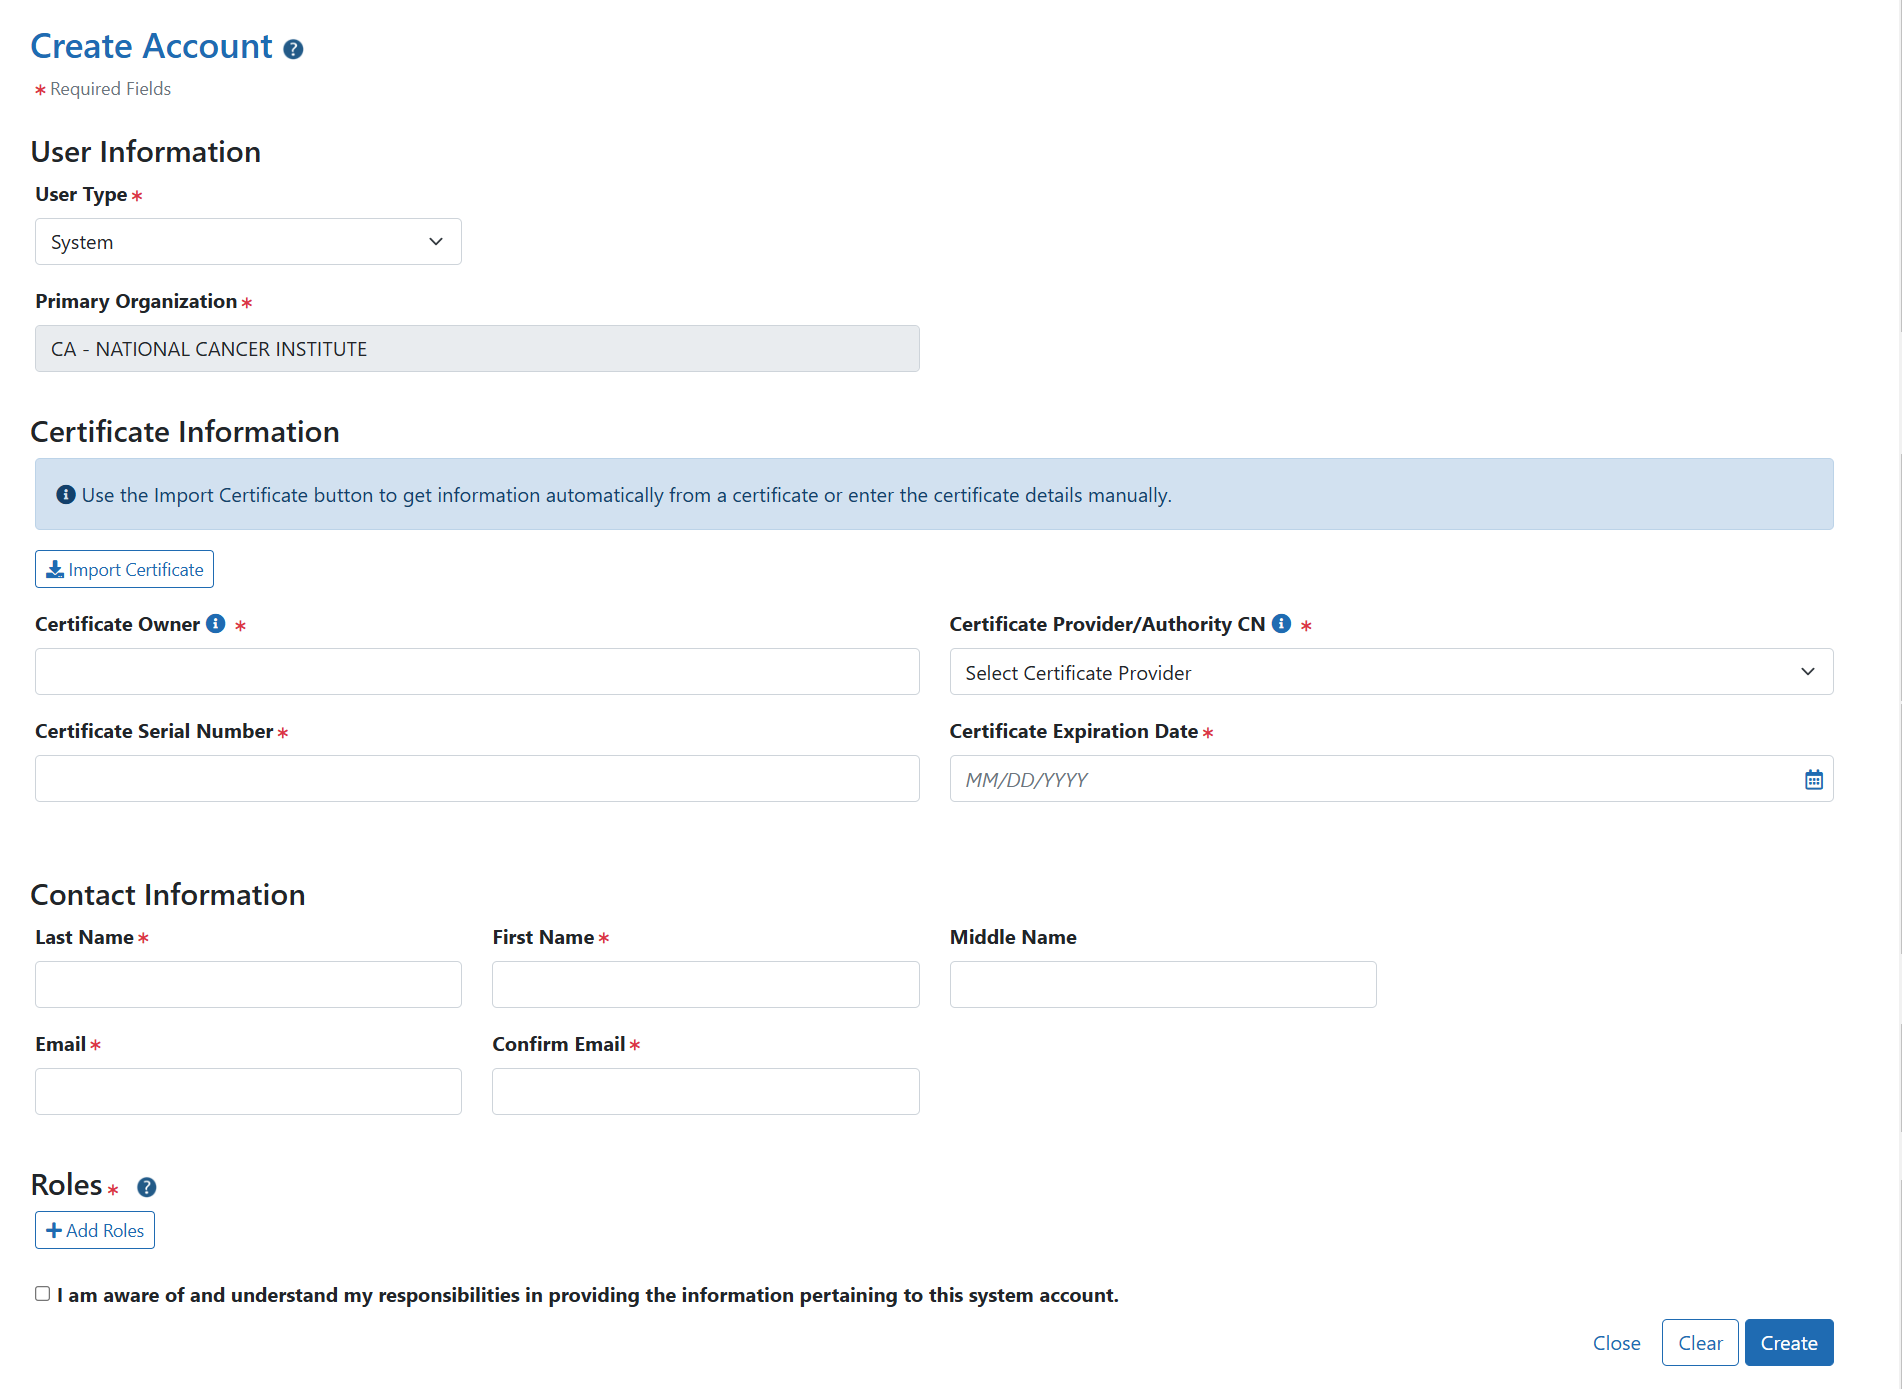Open the User Type dropdown
This screenshot has width=1902, height=1389.
click(x=248, y=242)
